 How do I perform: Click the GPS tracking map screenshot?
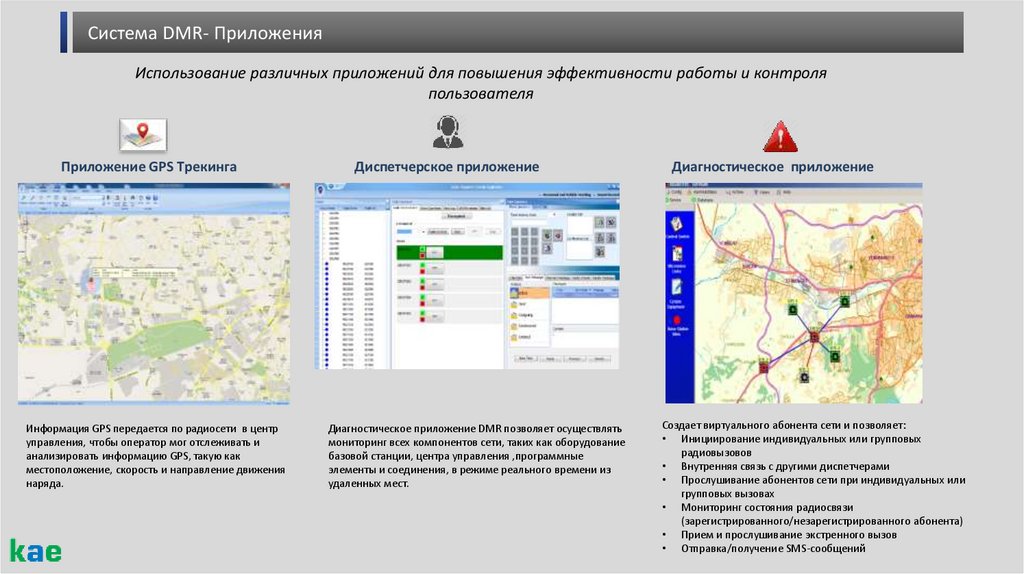pyautogui.click(x=154, y=293)
